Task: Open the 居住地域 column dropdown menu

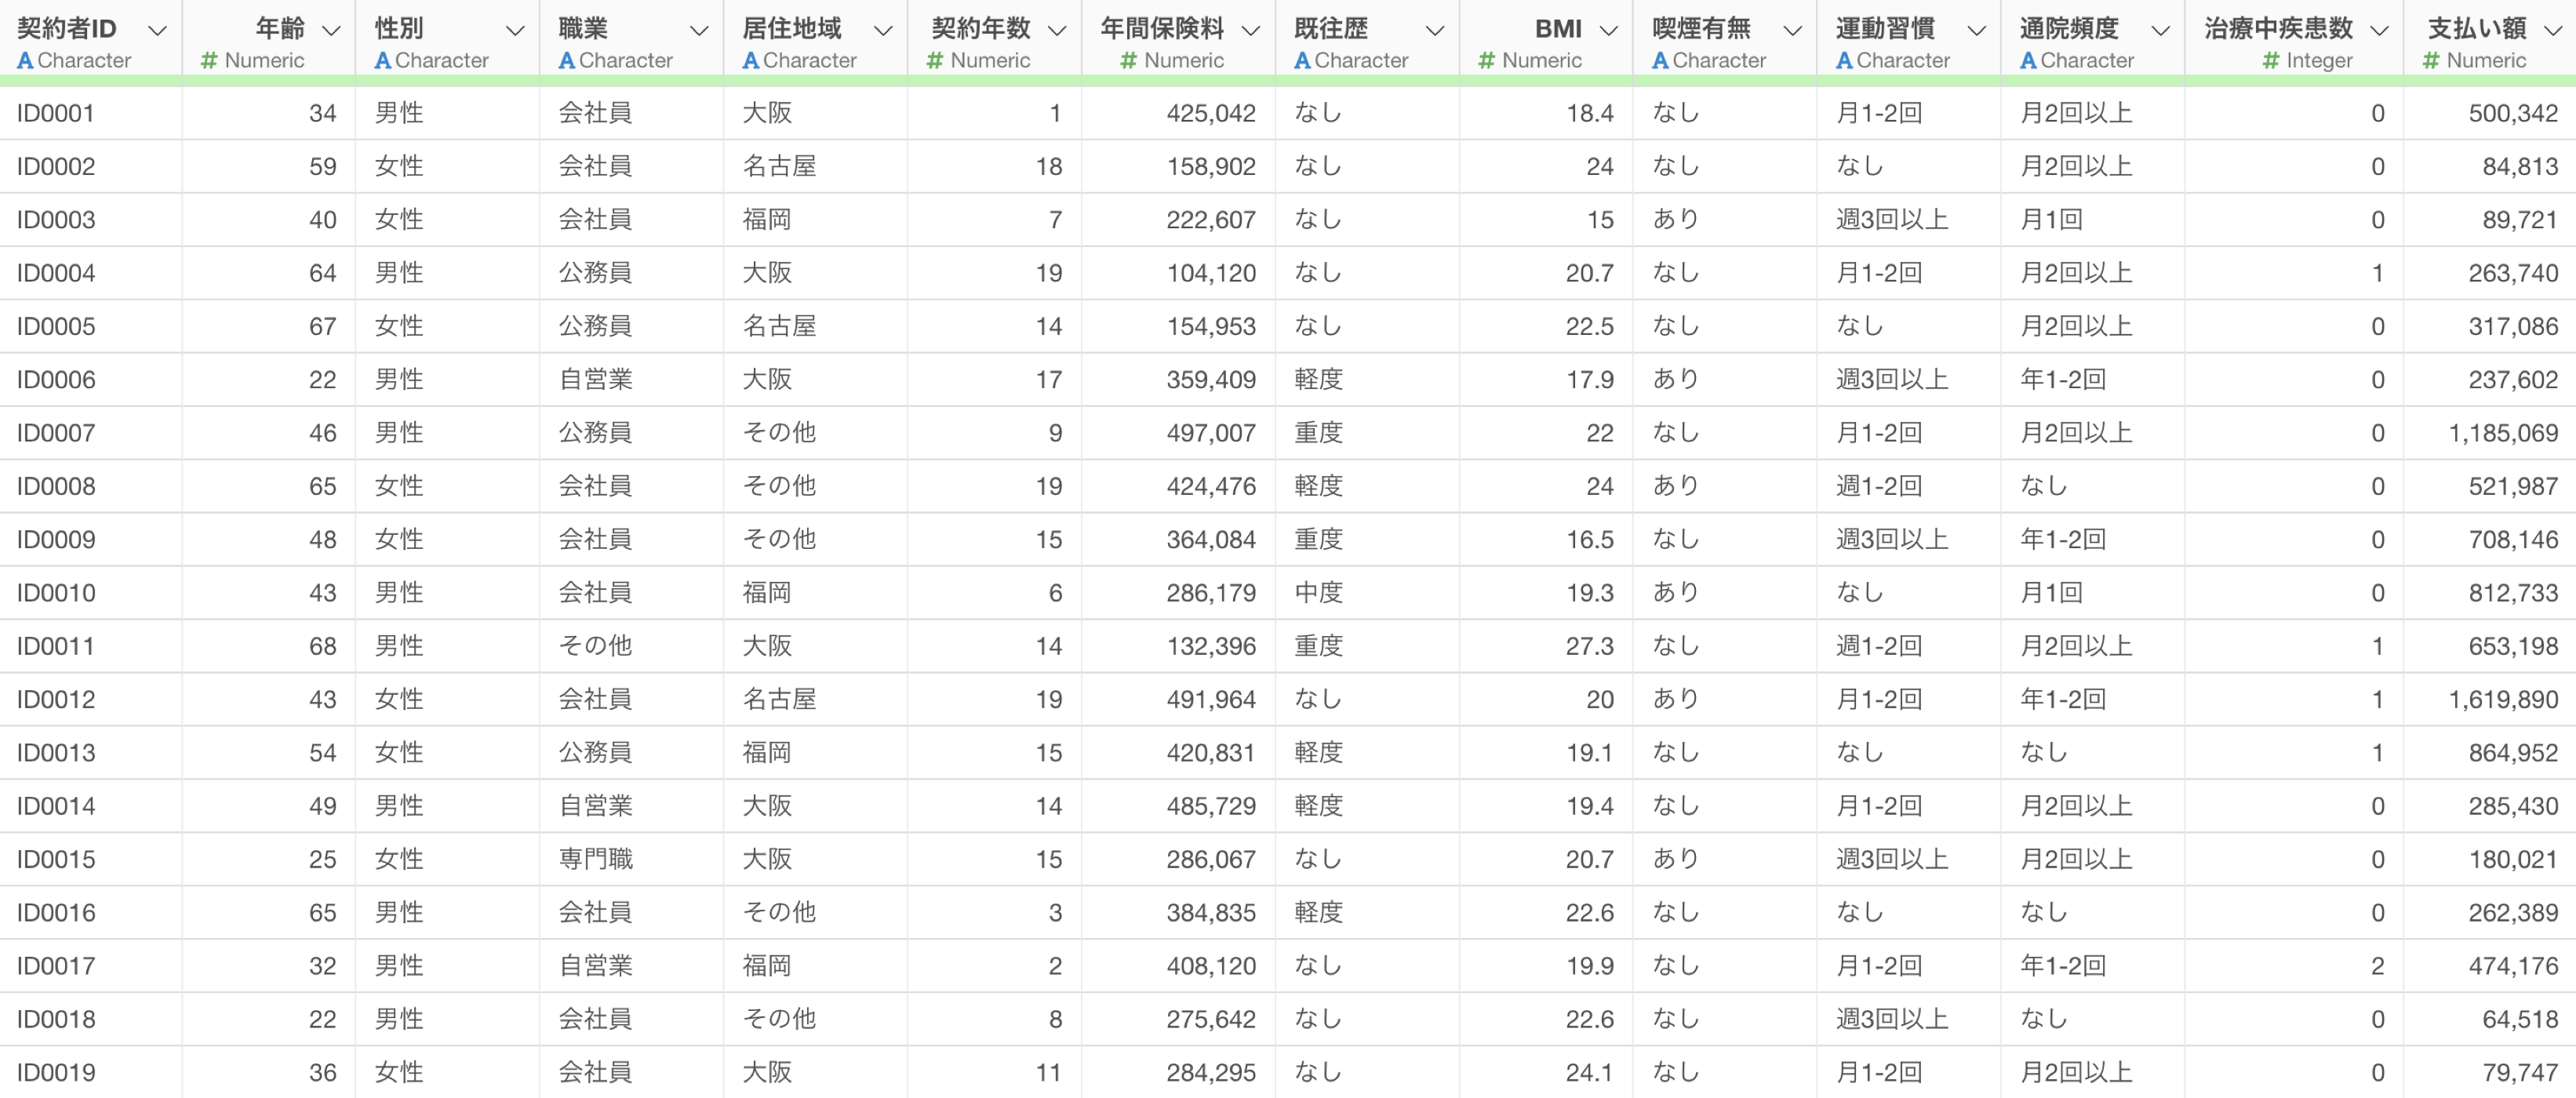Action: click(x=883, y=31)
